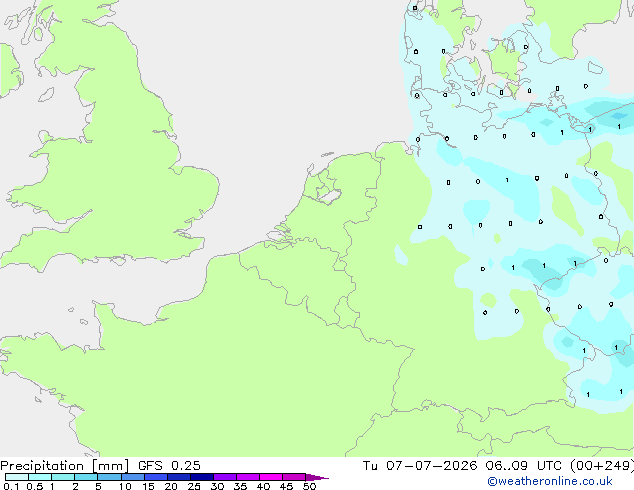634x490 pixels.
Task: Click the 2–5 mm legend swatch
Action: click(x=86, y=477)
